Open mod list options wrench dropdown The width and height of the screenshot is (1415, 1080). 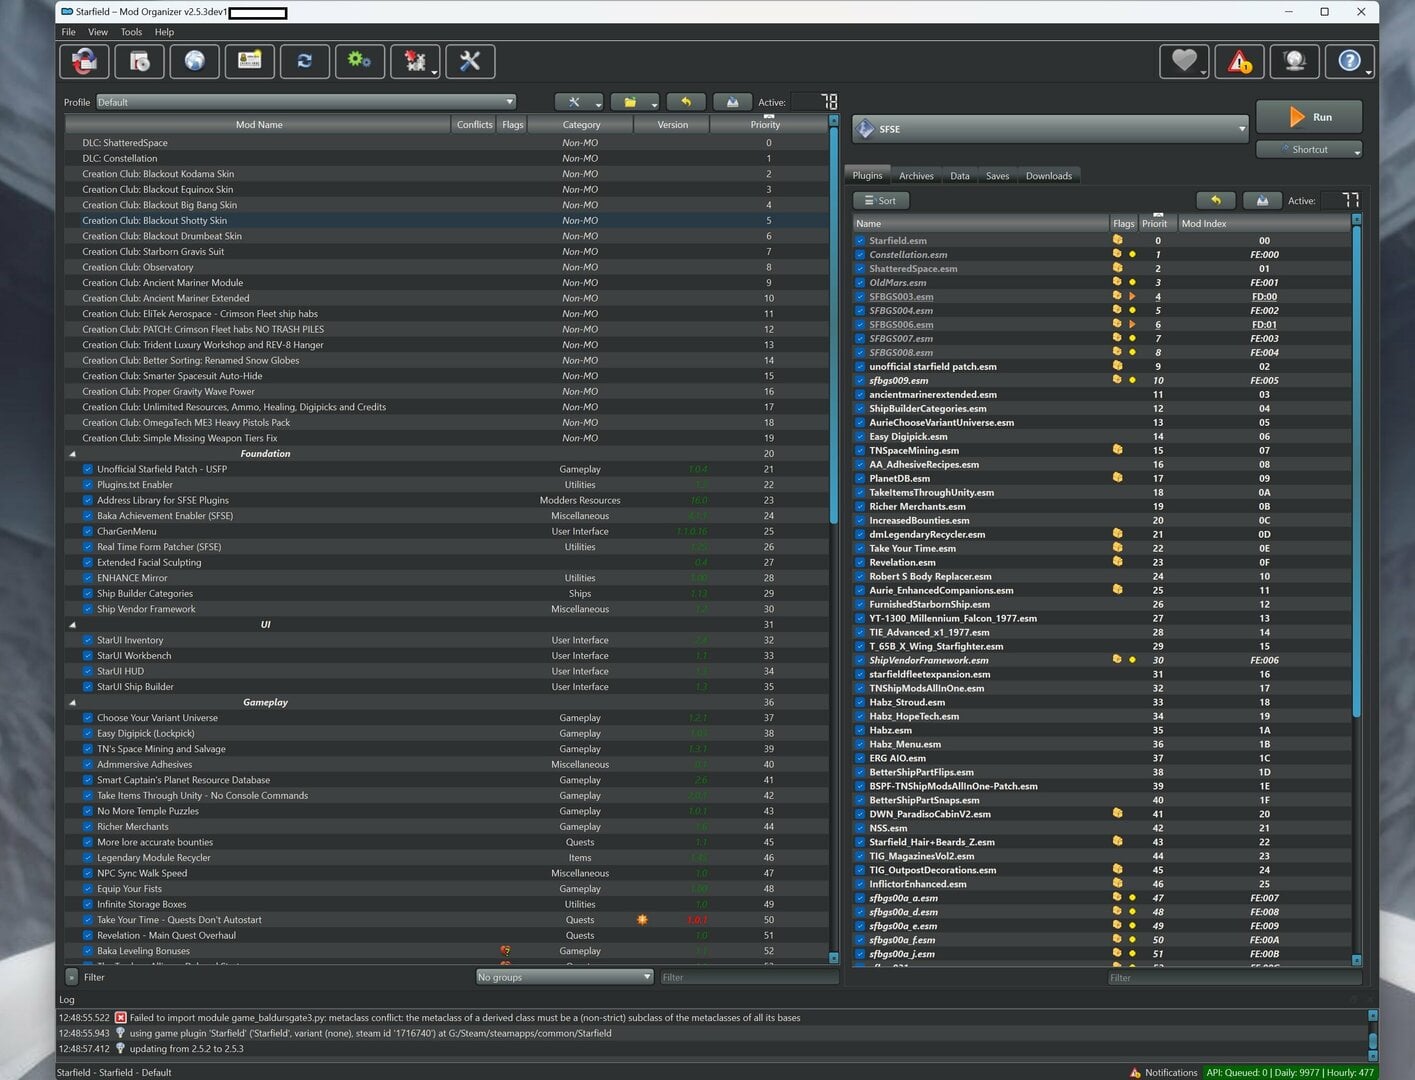click(579, 102)
